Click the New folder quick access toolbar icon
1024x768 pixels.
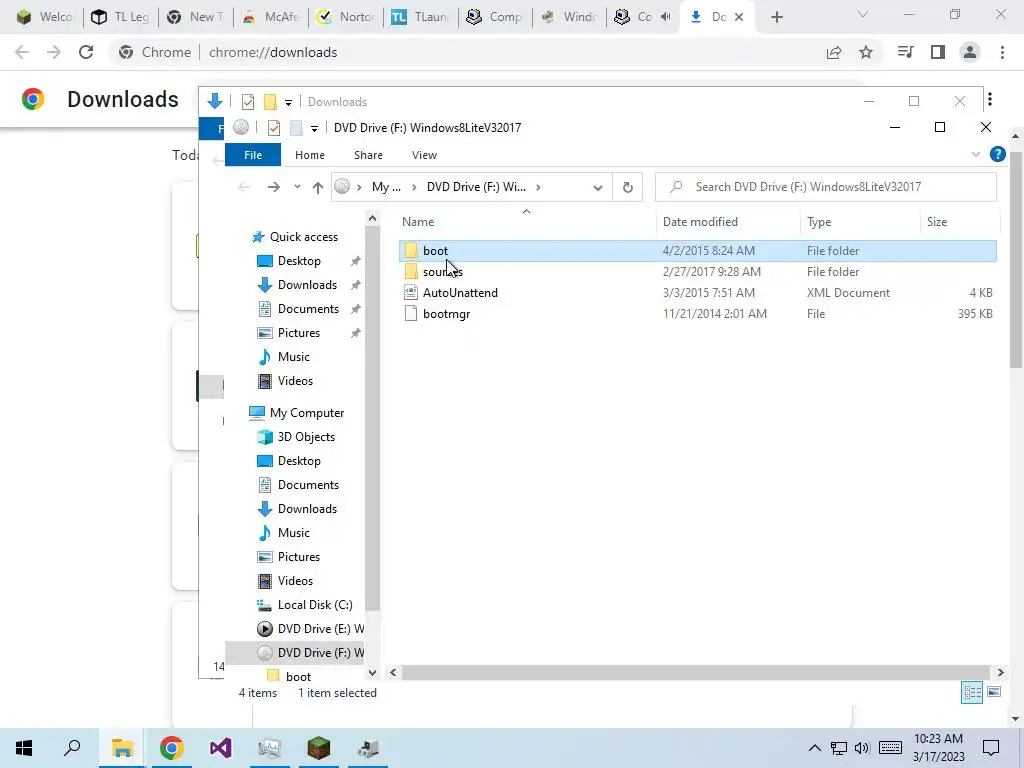point(296,127)
